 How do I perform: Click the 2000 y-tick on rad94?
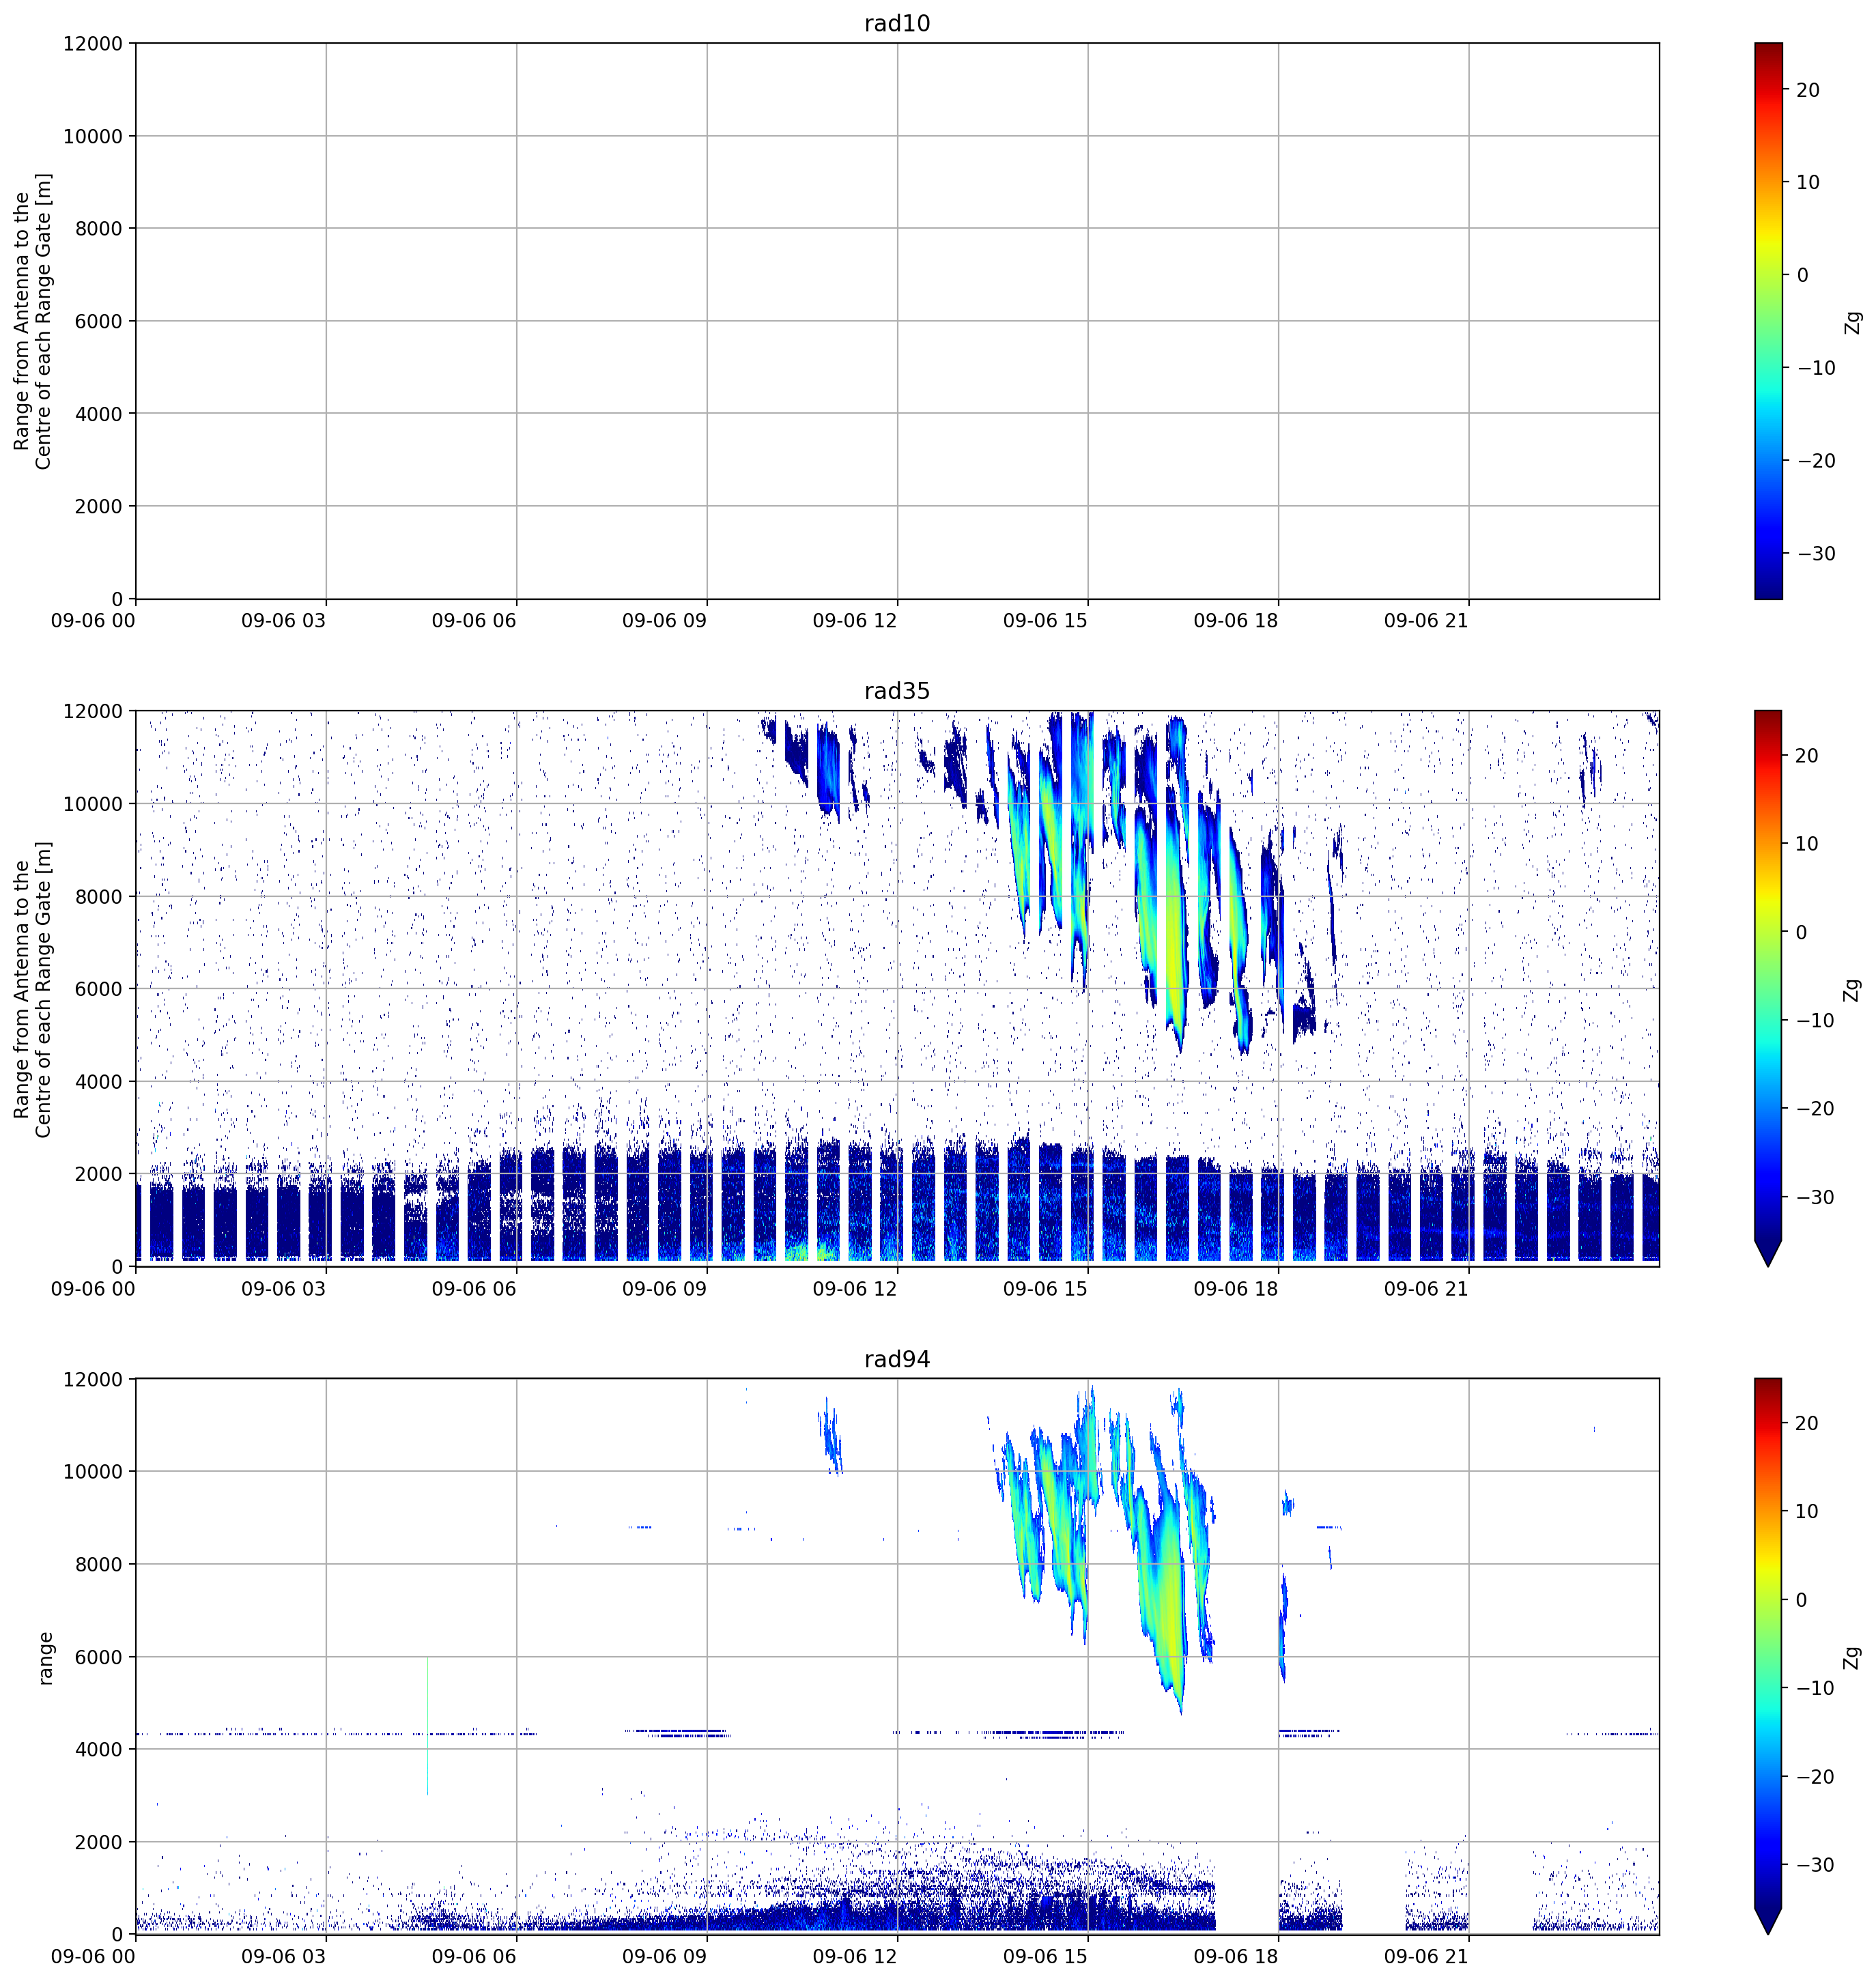coord(99,1842)
